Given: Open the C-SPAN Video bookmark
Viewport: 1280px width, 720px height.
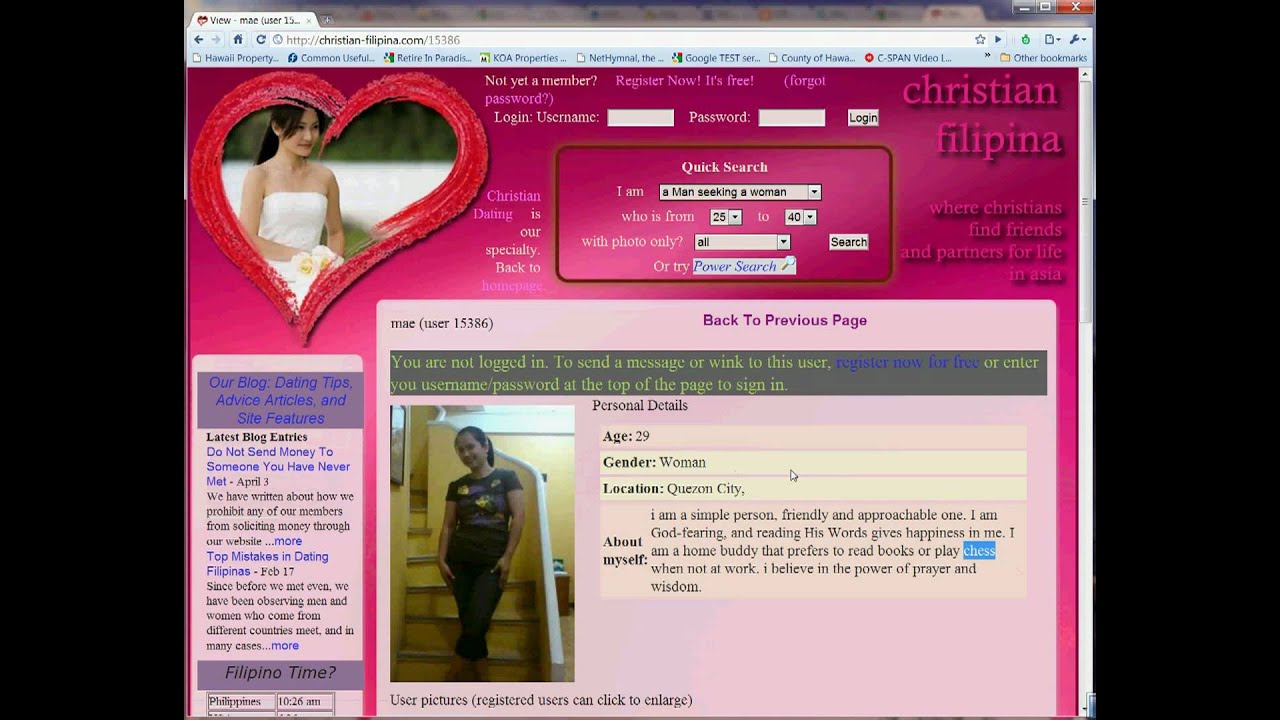Looking at the screenshot, I should (907, 58).
